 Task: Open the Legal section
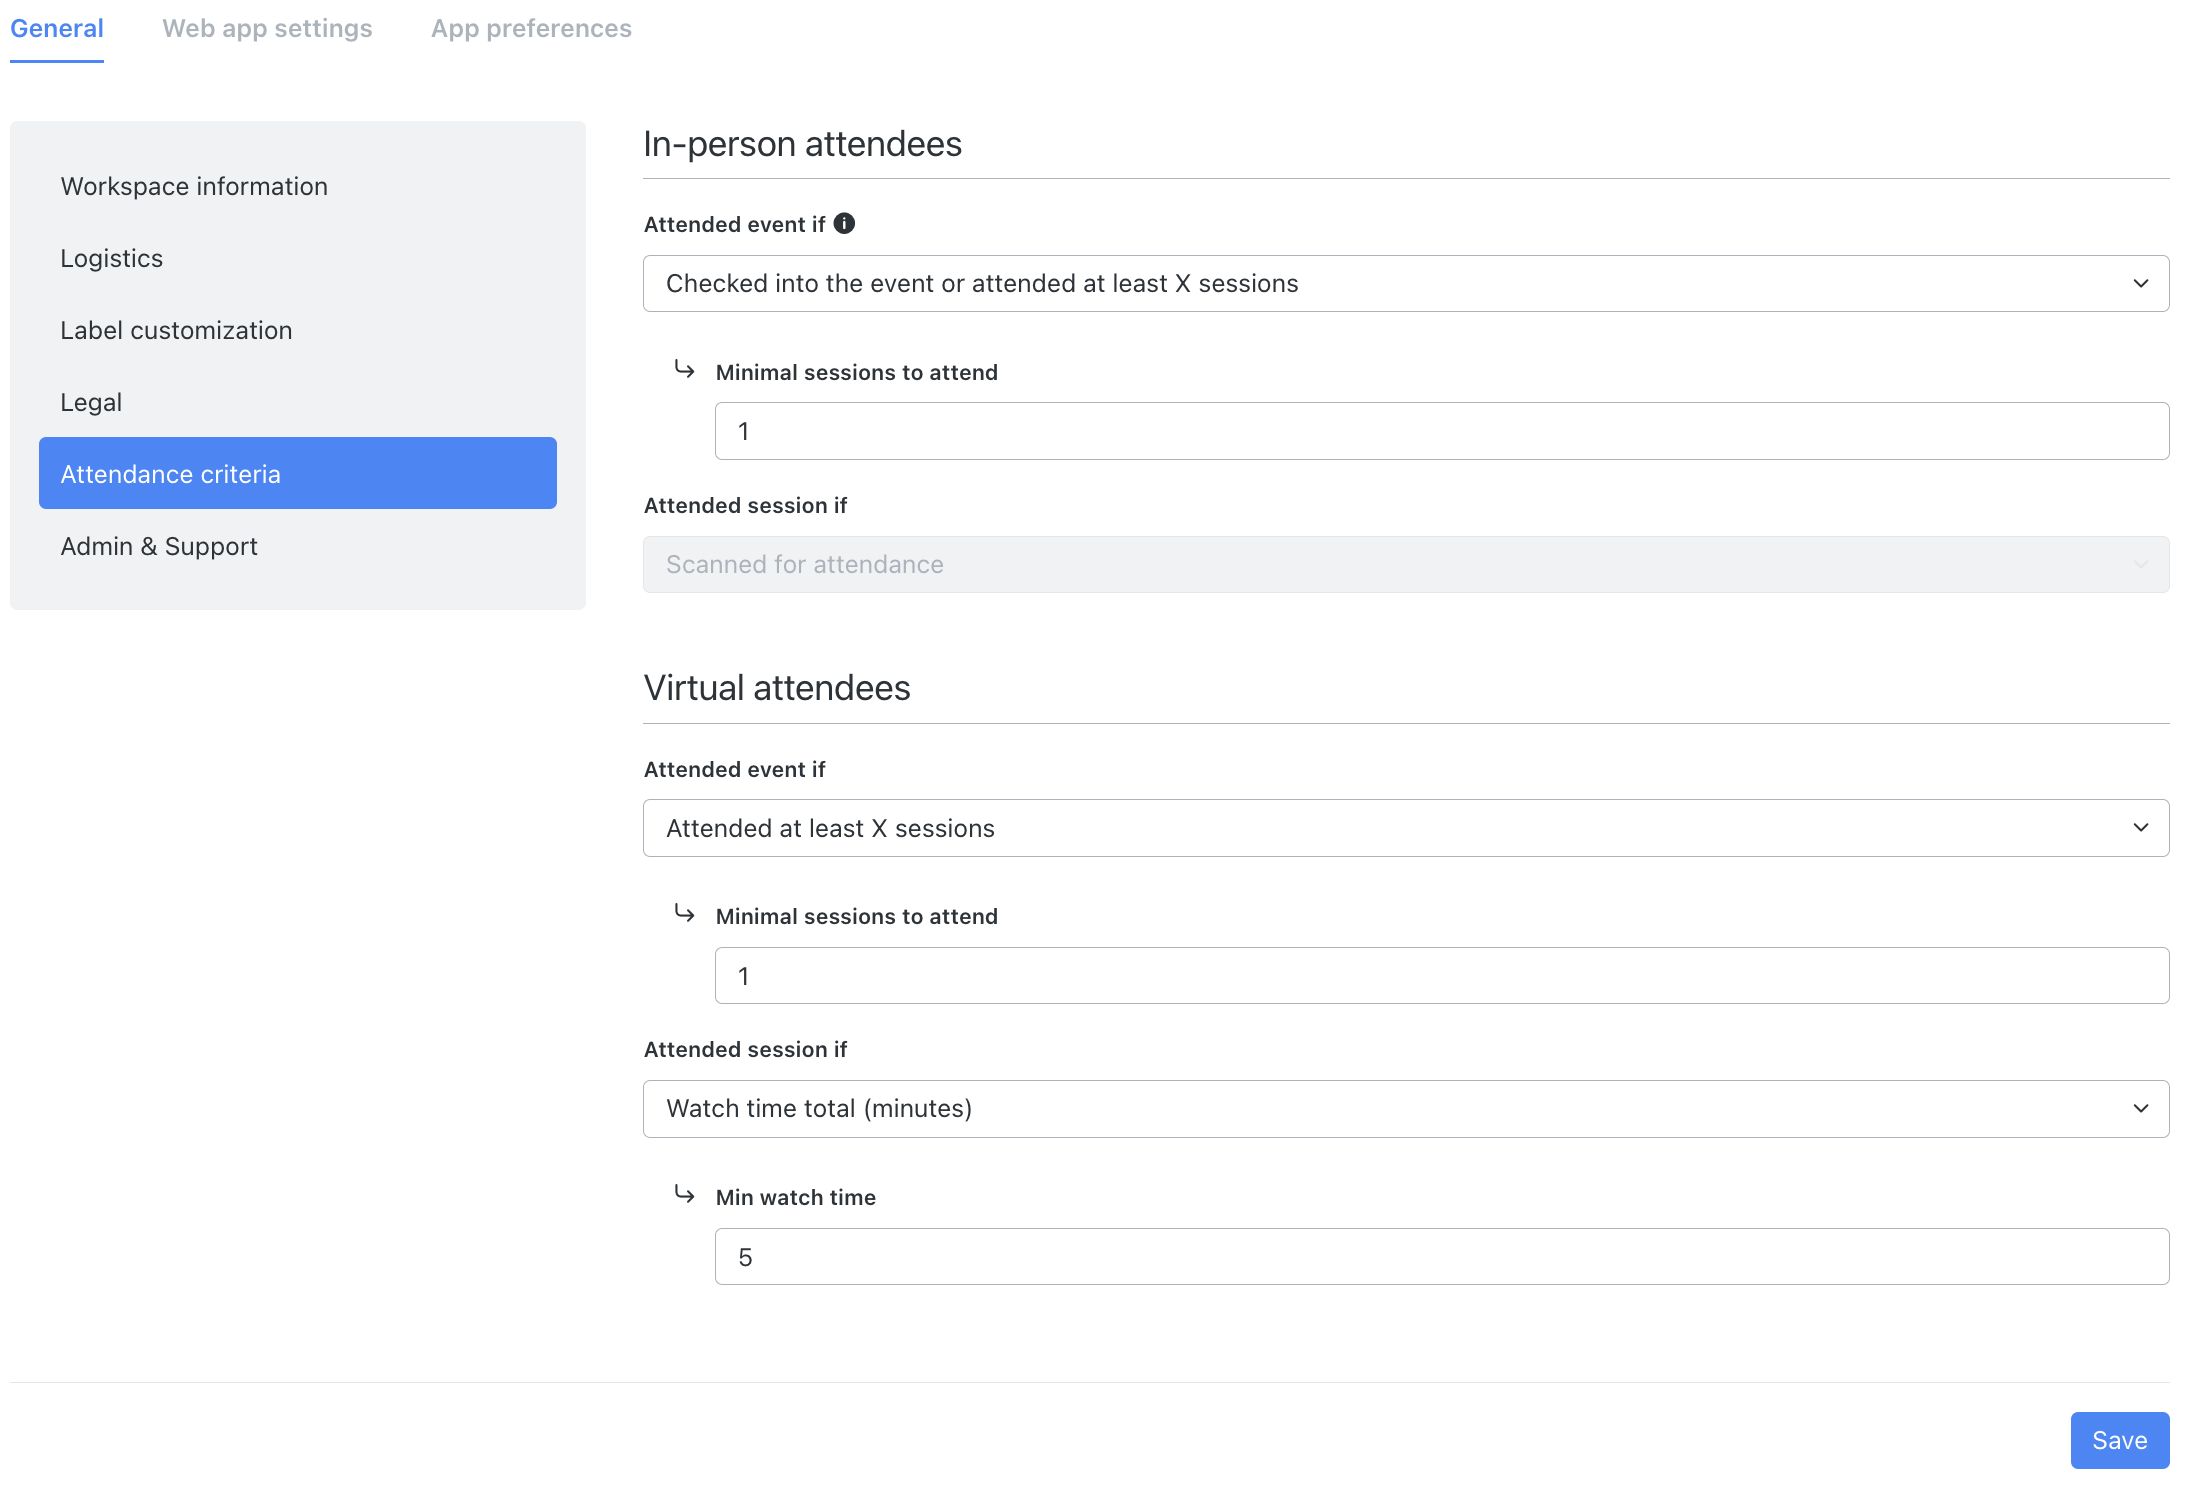click(298, 402)
